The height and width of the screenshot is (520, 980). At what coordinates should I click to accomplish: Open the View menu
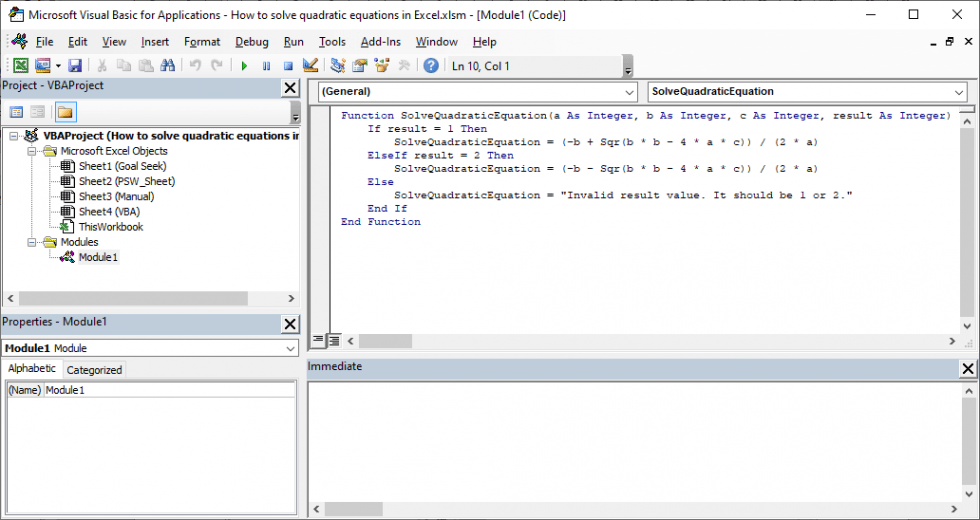[114, 42]
